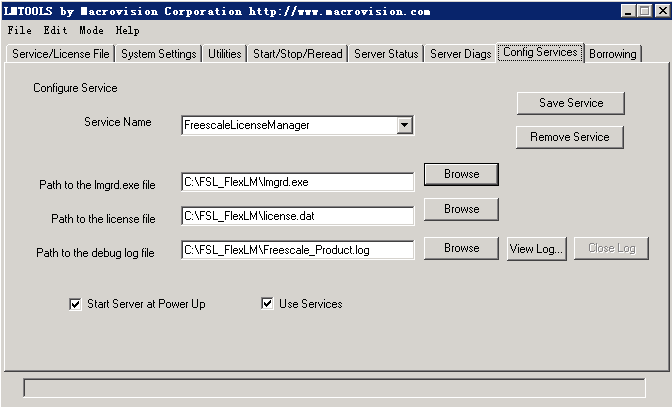Open the File menu
This screenshot has width=672, height=407.
click(x=19, y=30)
